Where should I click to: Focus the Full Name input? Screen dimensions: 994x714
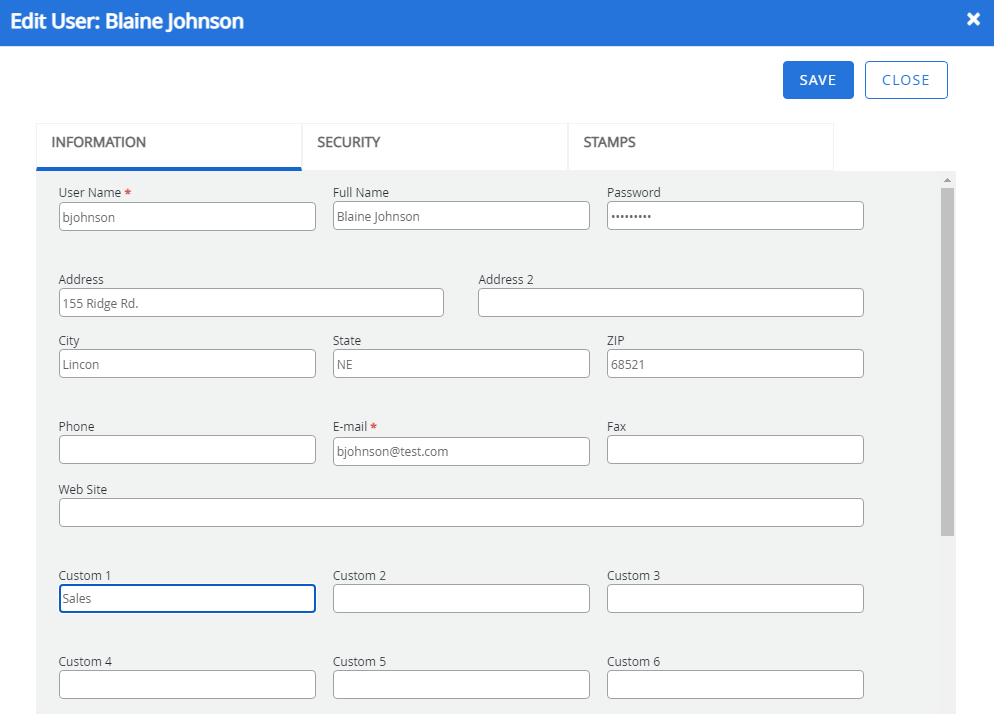[461, 216]
